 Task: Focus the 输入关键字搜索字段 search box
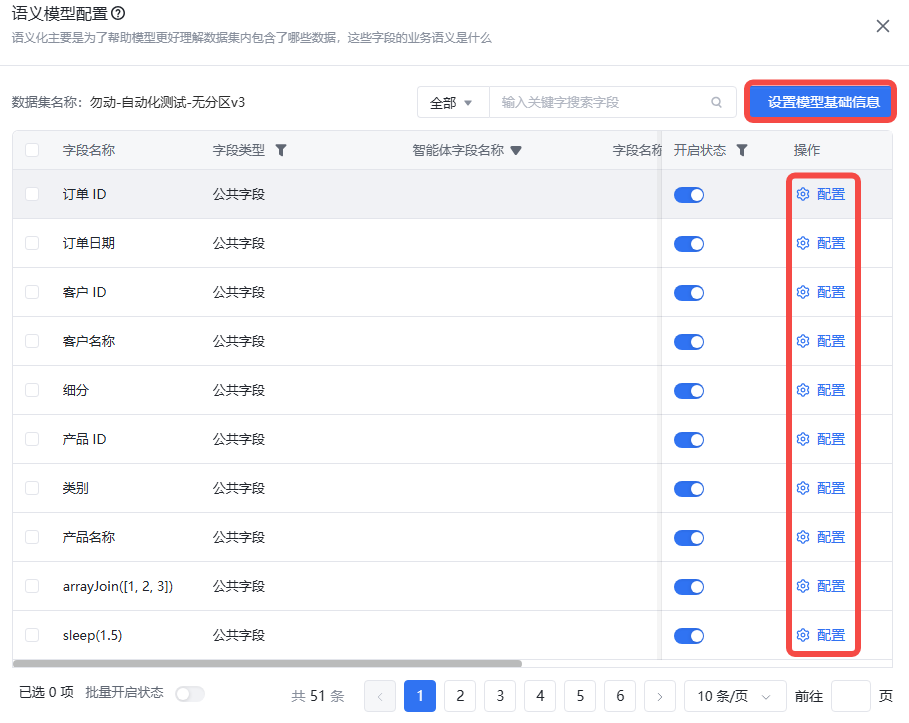pos(602,102)
